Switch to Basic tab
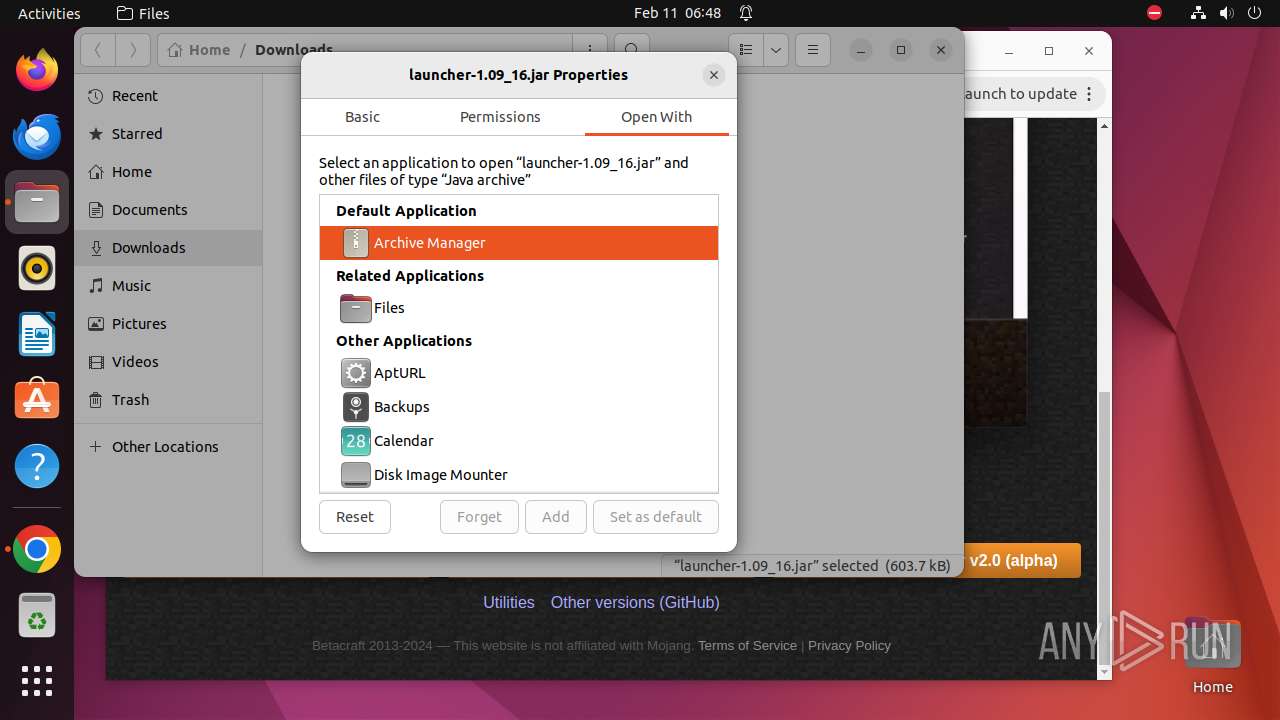 coord(362,117)
